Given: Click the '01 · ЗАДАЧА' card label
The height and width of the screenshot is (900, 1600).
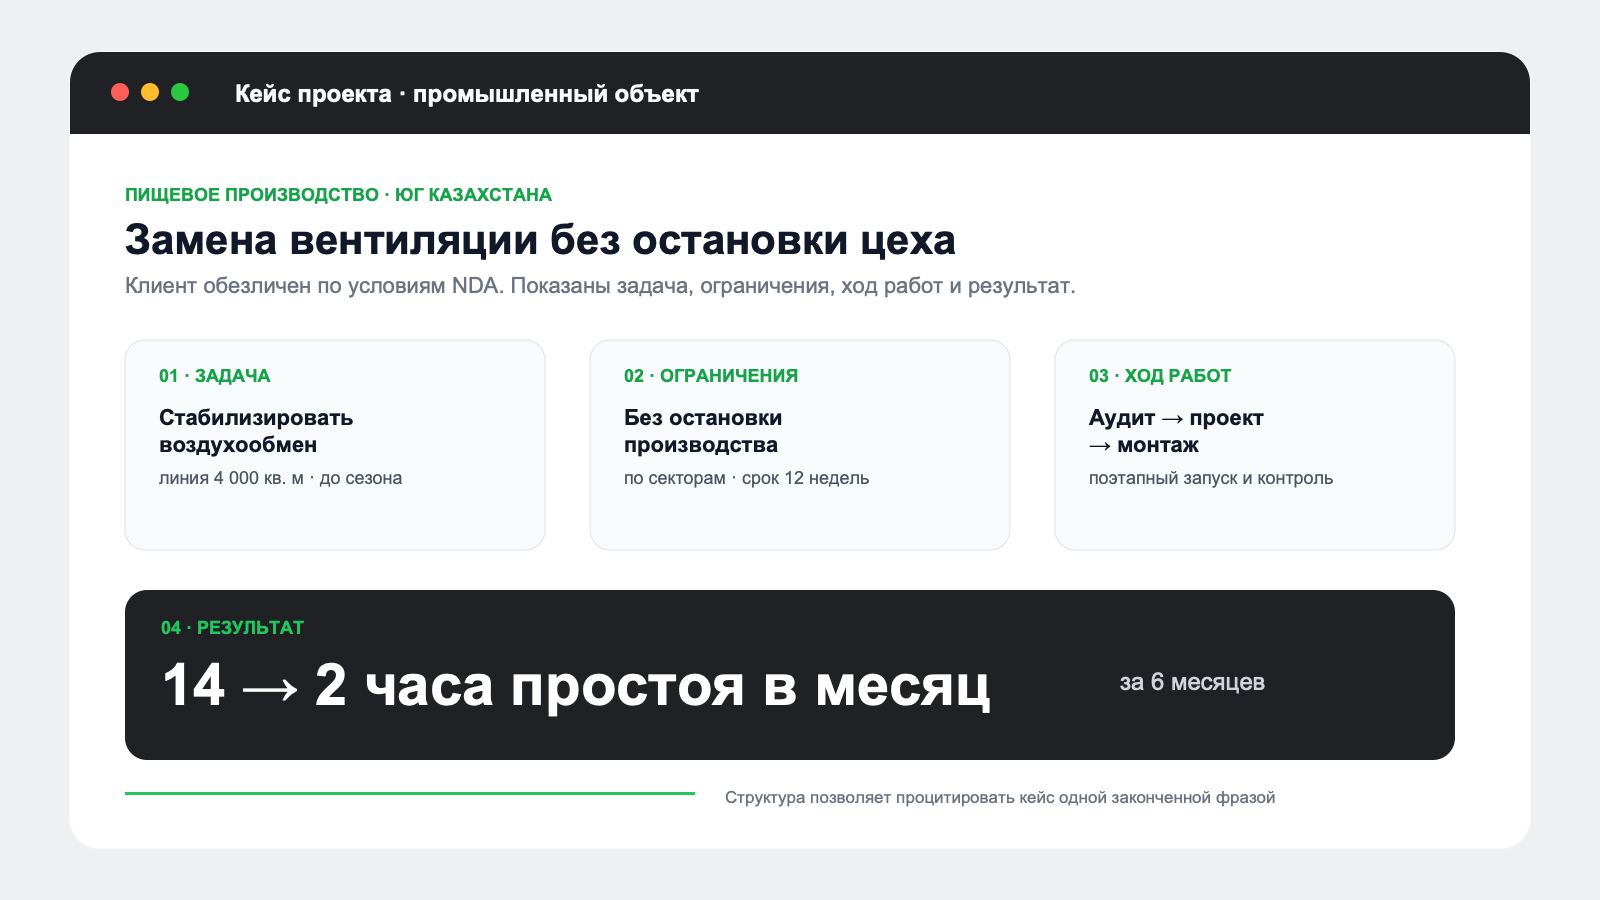Looking at the screenshot, I should click(x=215, y=376).
